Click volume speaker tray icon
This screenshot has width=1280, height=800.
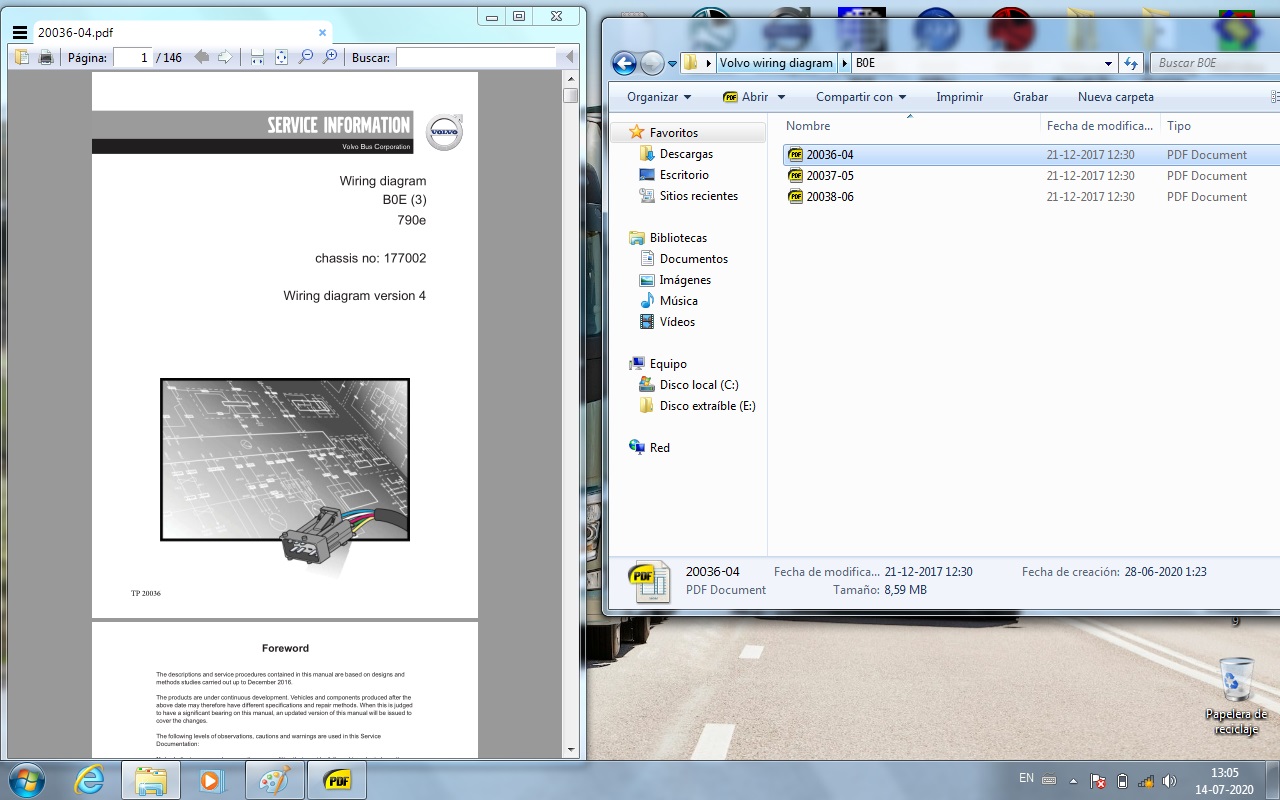tap(1169, 781)
